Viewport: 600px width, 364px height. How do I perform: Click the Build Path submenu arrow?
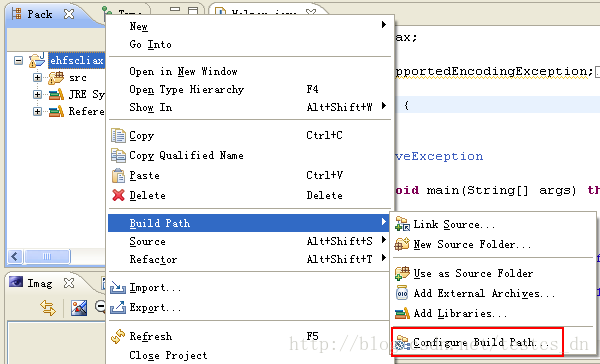click(384, 222)
